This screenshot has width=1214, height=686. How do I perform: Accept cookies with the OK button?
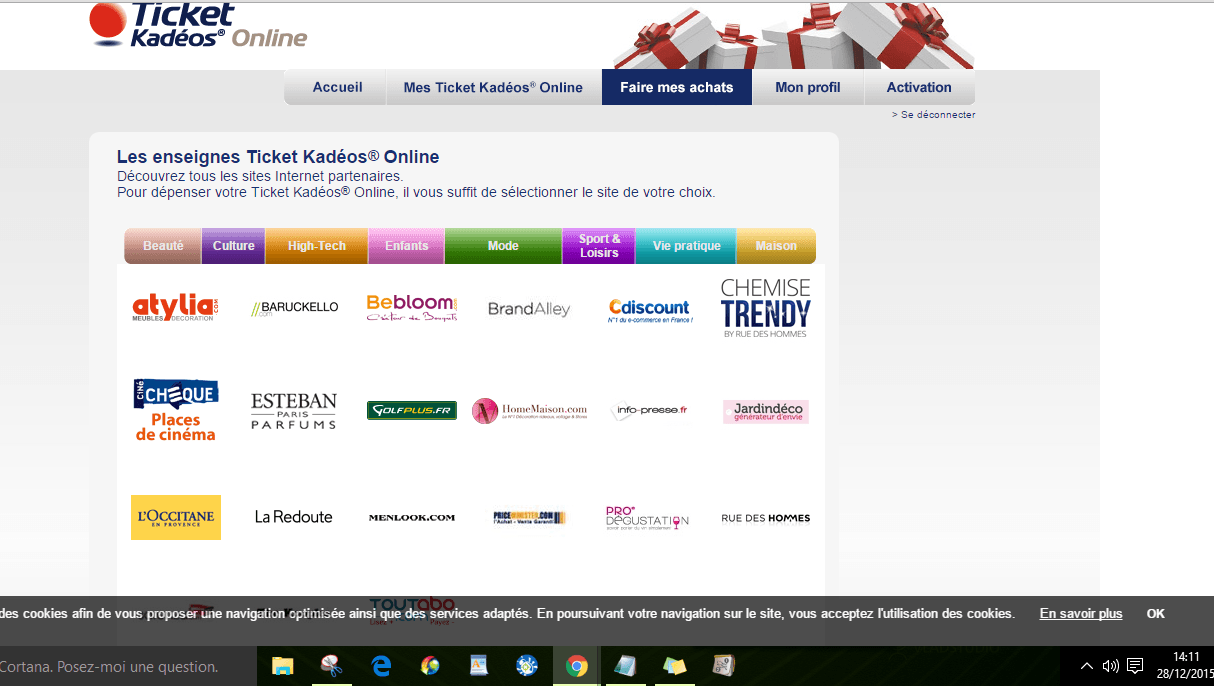point(1155,614)
